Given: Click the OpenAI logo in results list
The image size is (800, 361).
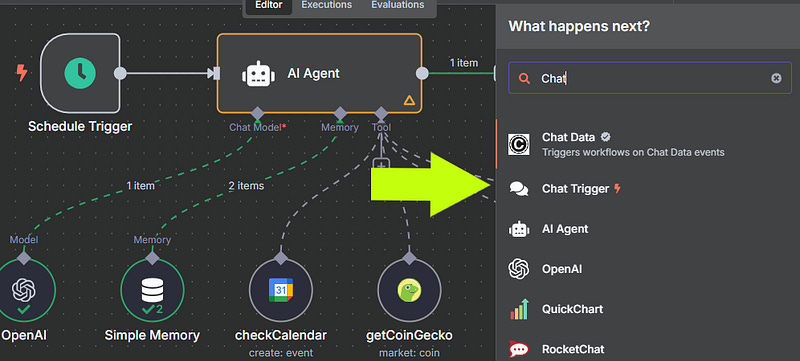Looking at the screenshot, I should [x=519, y=269].
